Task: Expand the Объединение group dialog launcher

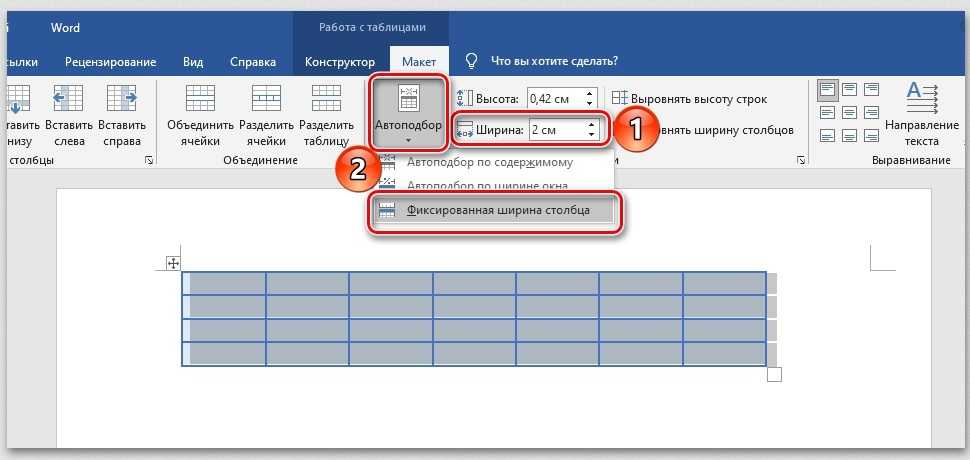Action: tap(149, 161)
